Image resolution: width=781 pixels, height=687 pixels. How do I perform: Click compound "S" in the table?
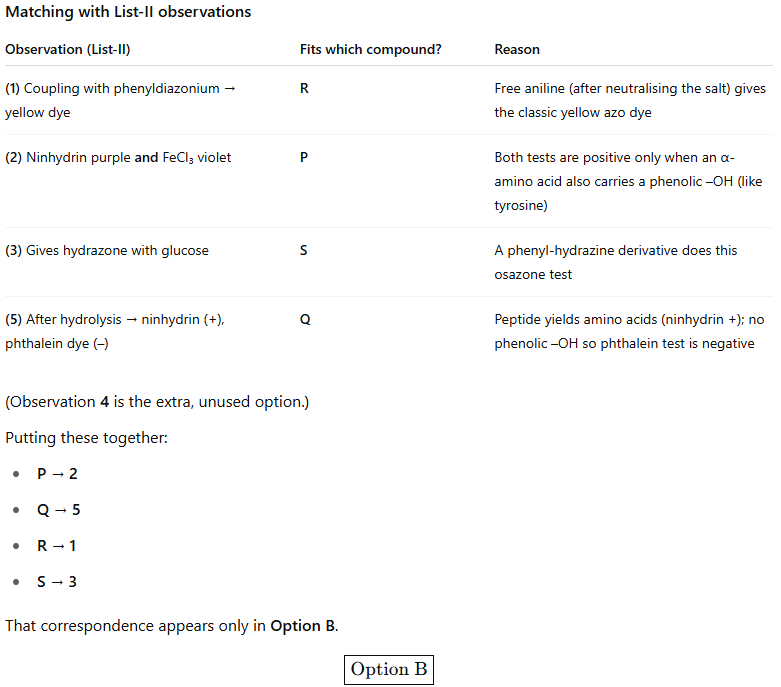(304, 250)
